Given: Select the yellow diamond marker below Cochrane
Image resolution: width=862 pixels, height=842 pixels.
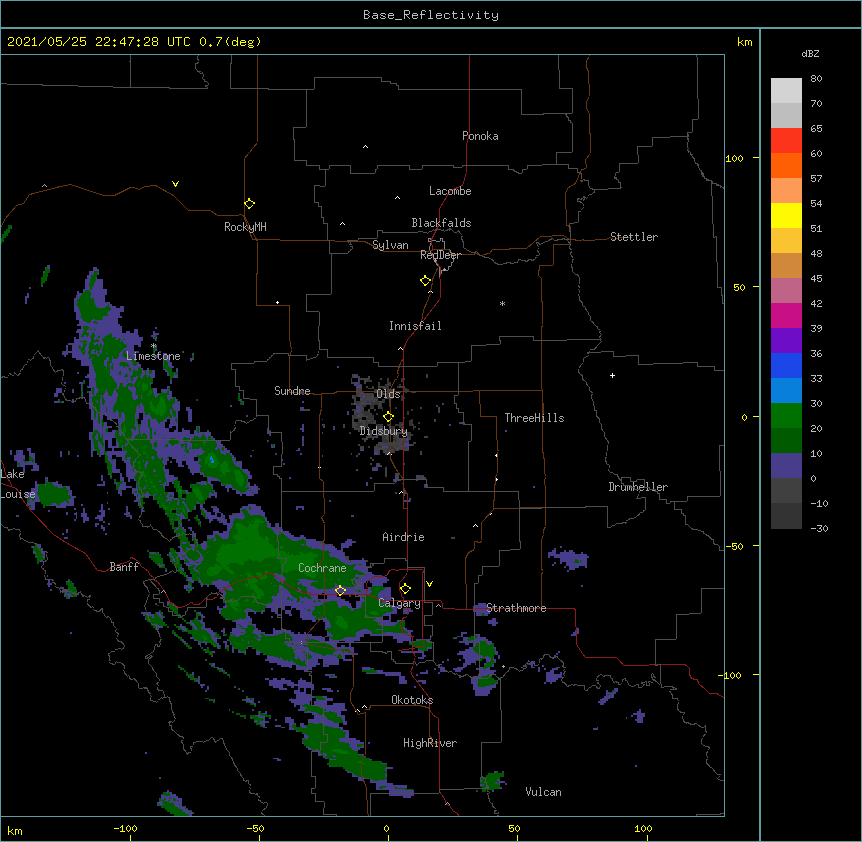Looking at the screenshot, I should (x=340, y=590).
